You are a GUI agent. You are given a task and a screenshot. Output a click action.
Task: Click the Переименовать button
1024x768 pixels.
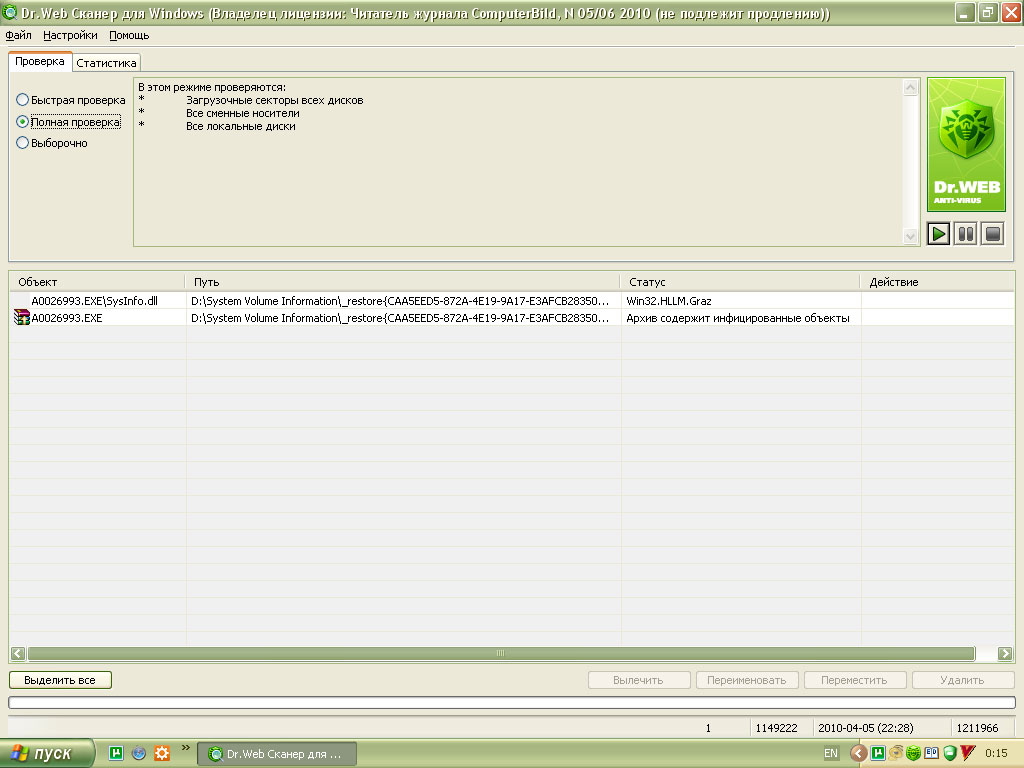pos(746,680)
